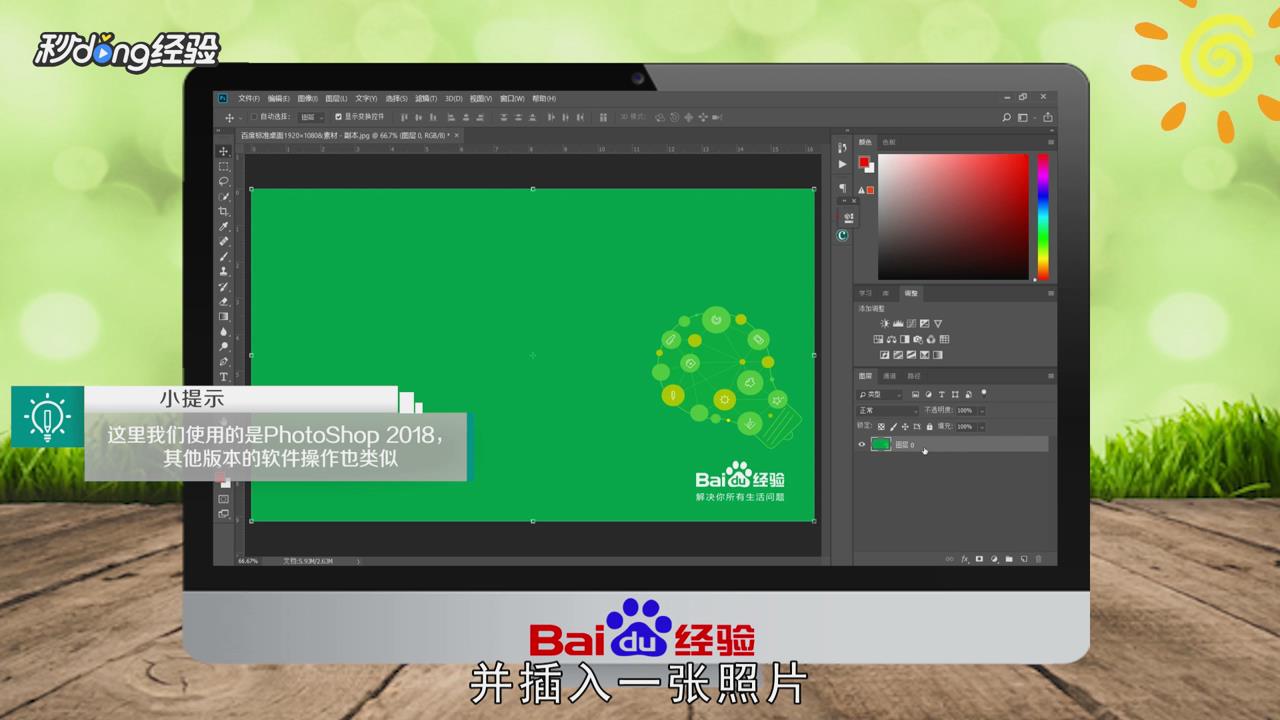This screenshot has height=720, width=1280.
Task: Open the Color panel options menu
Action: [1051, 142]
